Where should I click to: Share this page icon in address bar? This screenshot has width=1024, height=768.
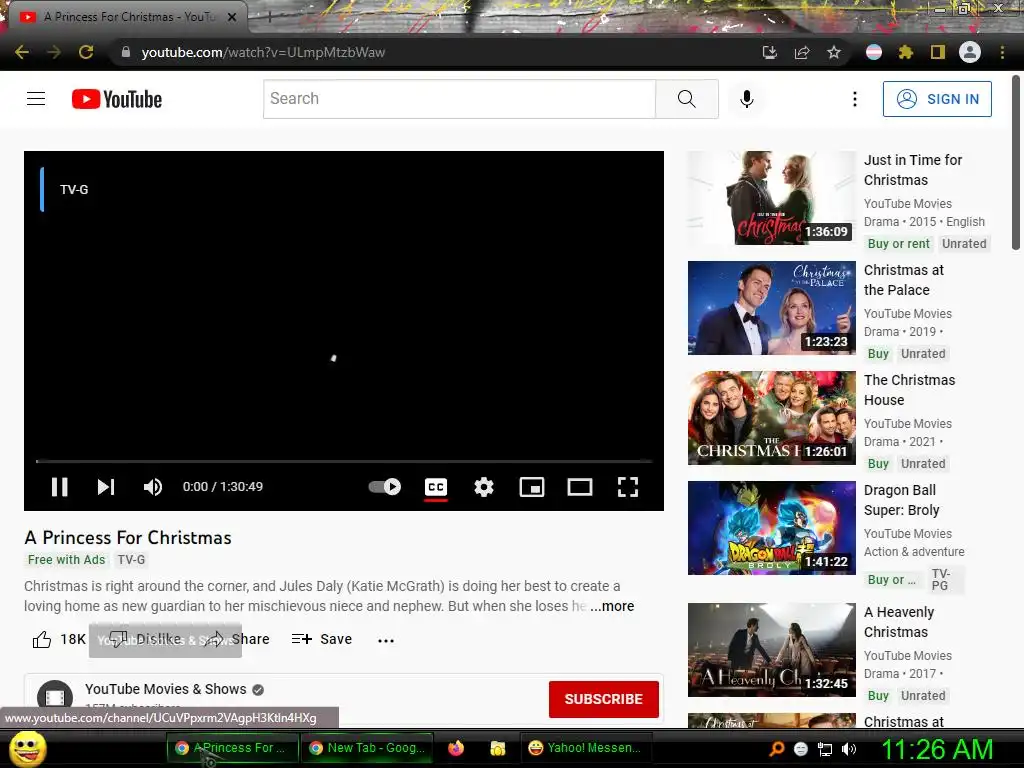tap(802, 52)
